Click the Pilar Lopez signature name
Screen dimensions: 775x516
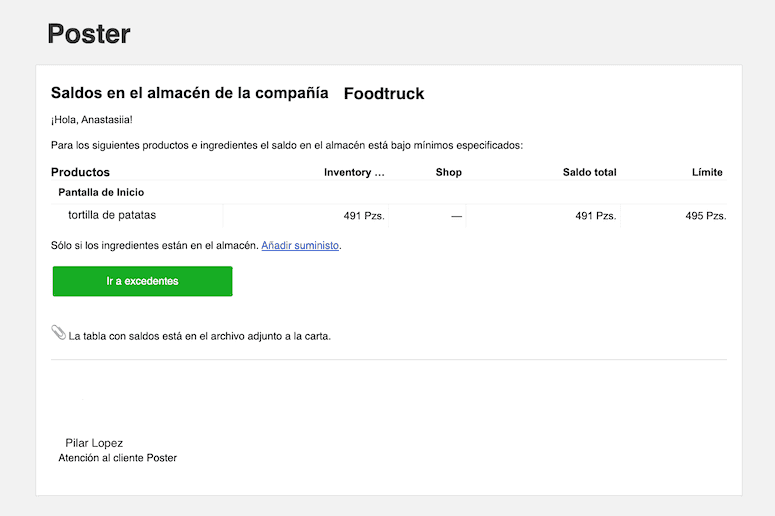coord(94,443)
